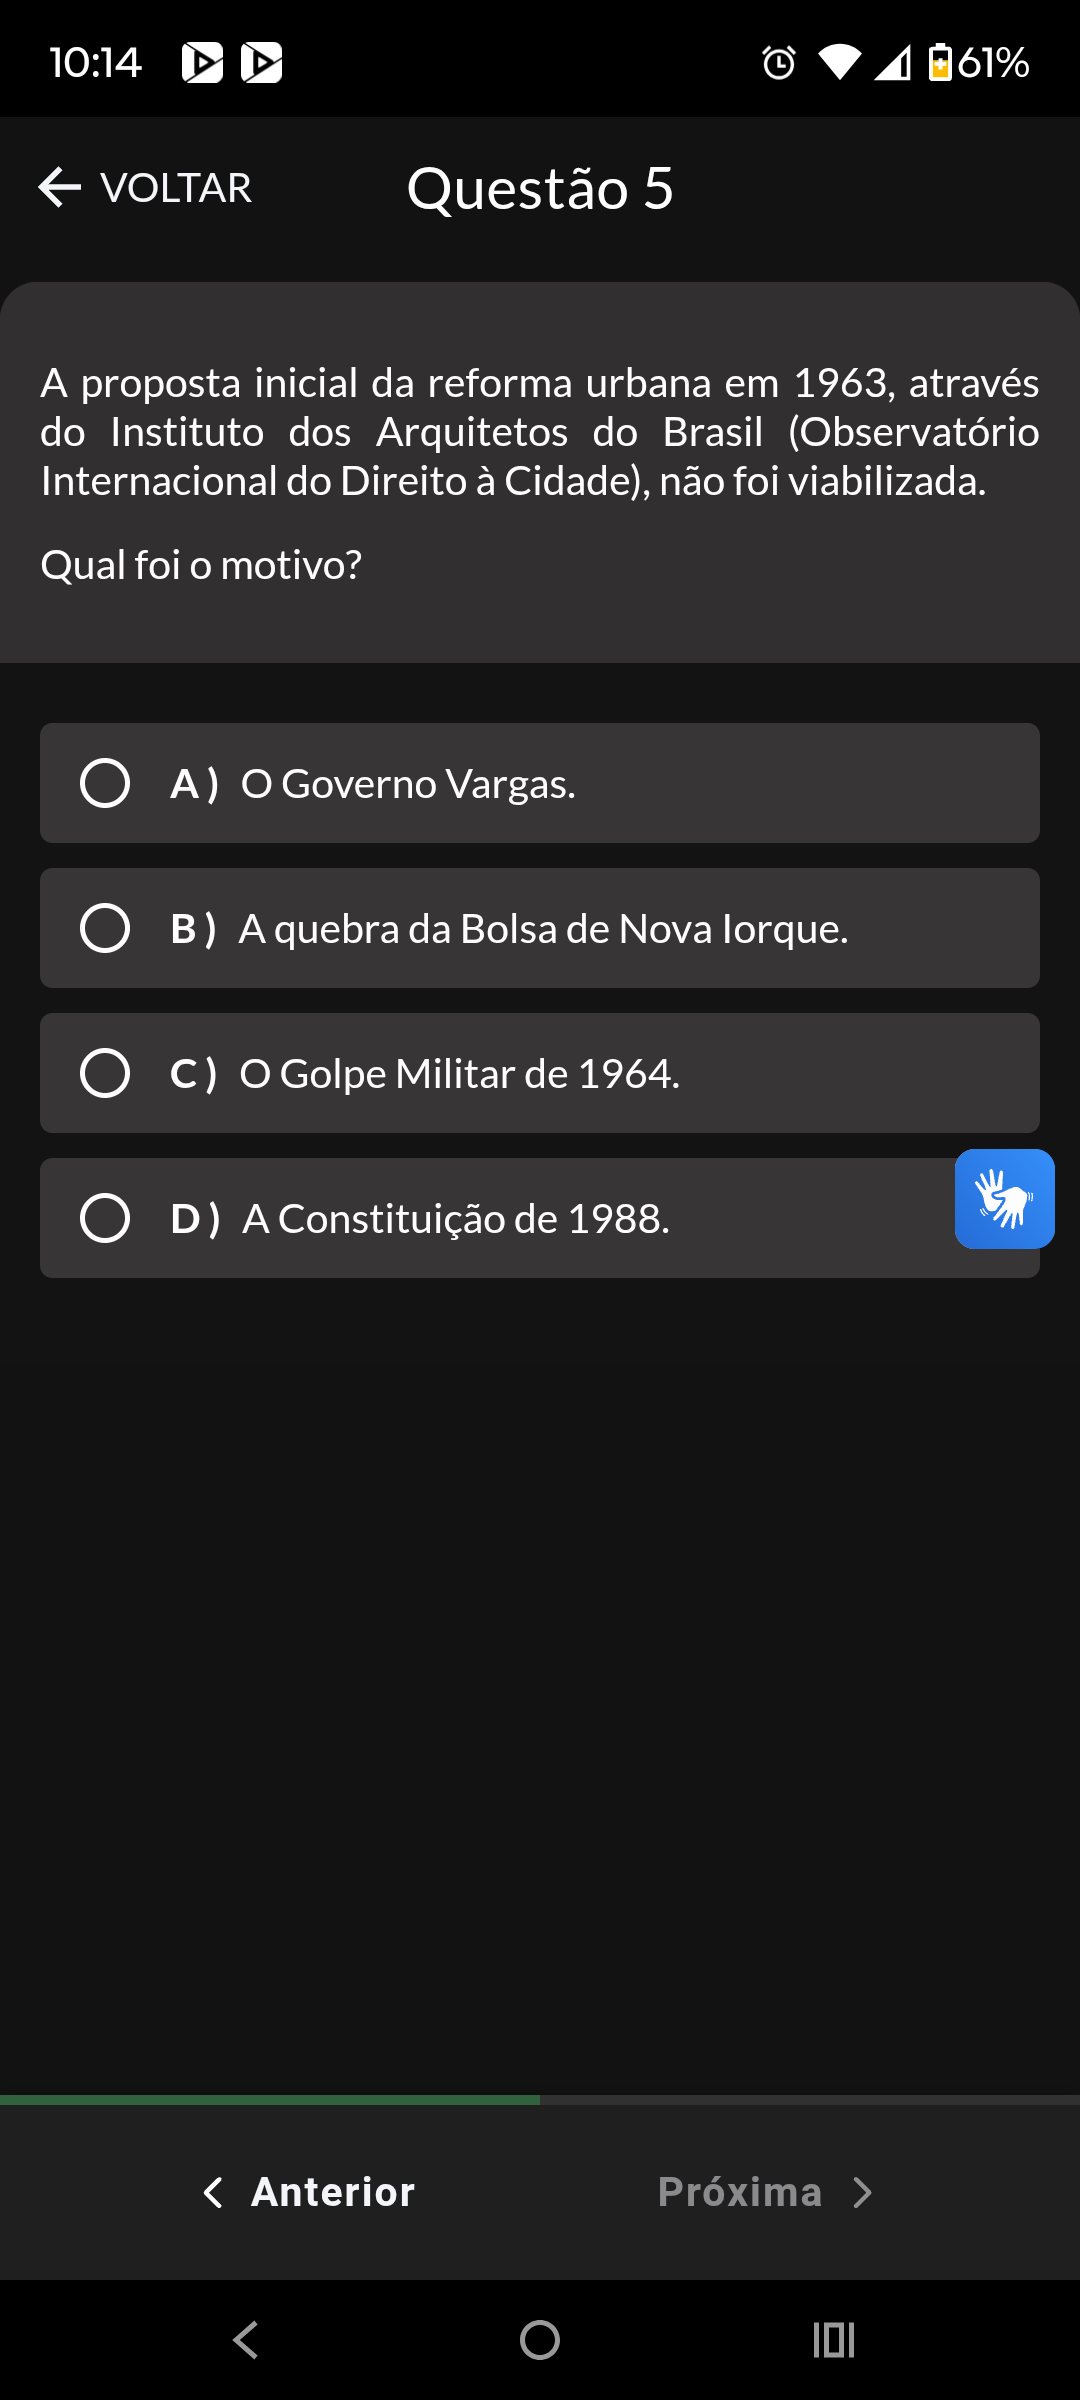Image resolution: width=1080 pixels, height=2400 pixels.
Task: Open recent apps from navigation bar
Action: pos(834,2340)
